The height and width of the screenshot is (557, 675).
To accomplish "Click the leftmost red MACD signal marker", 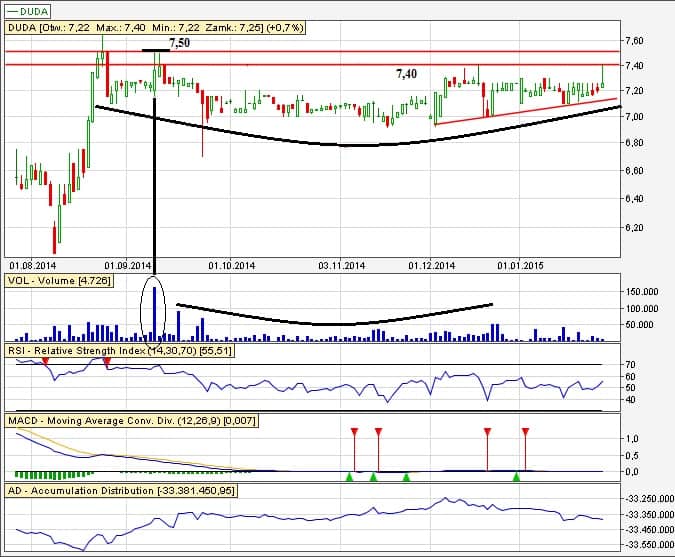I will 354,432.
